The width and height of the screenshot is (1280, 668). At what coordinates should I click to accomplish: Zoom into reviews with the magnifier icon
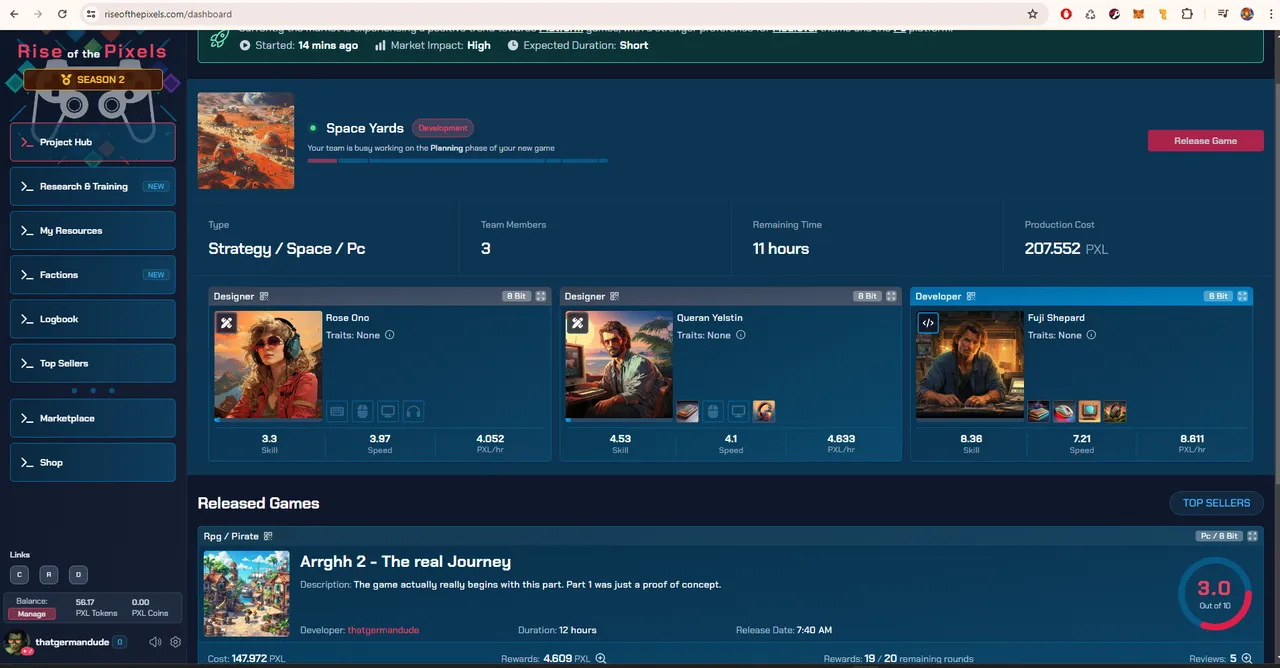[x=1246, y=659]
